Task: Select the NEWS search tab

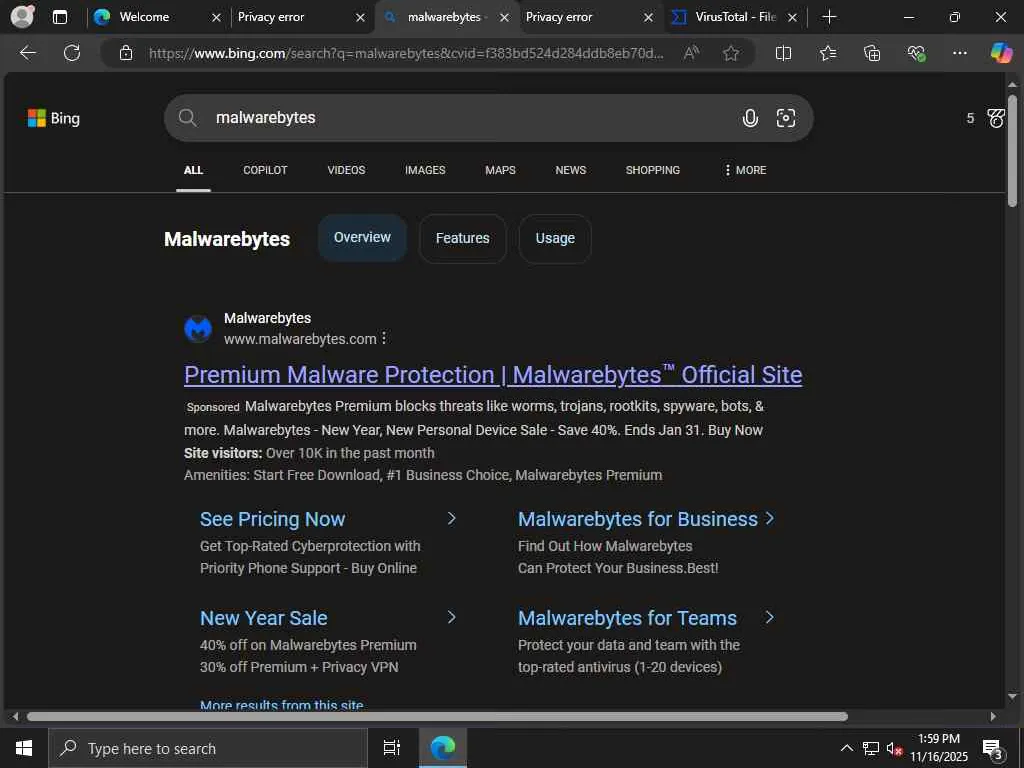Action: (x=571, y=170)
